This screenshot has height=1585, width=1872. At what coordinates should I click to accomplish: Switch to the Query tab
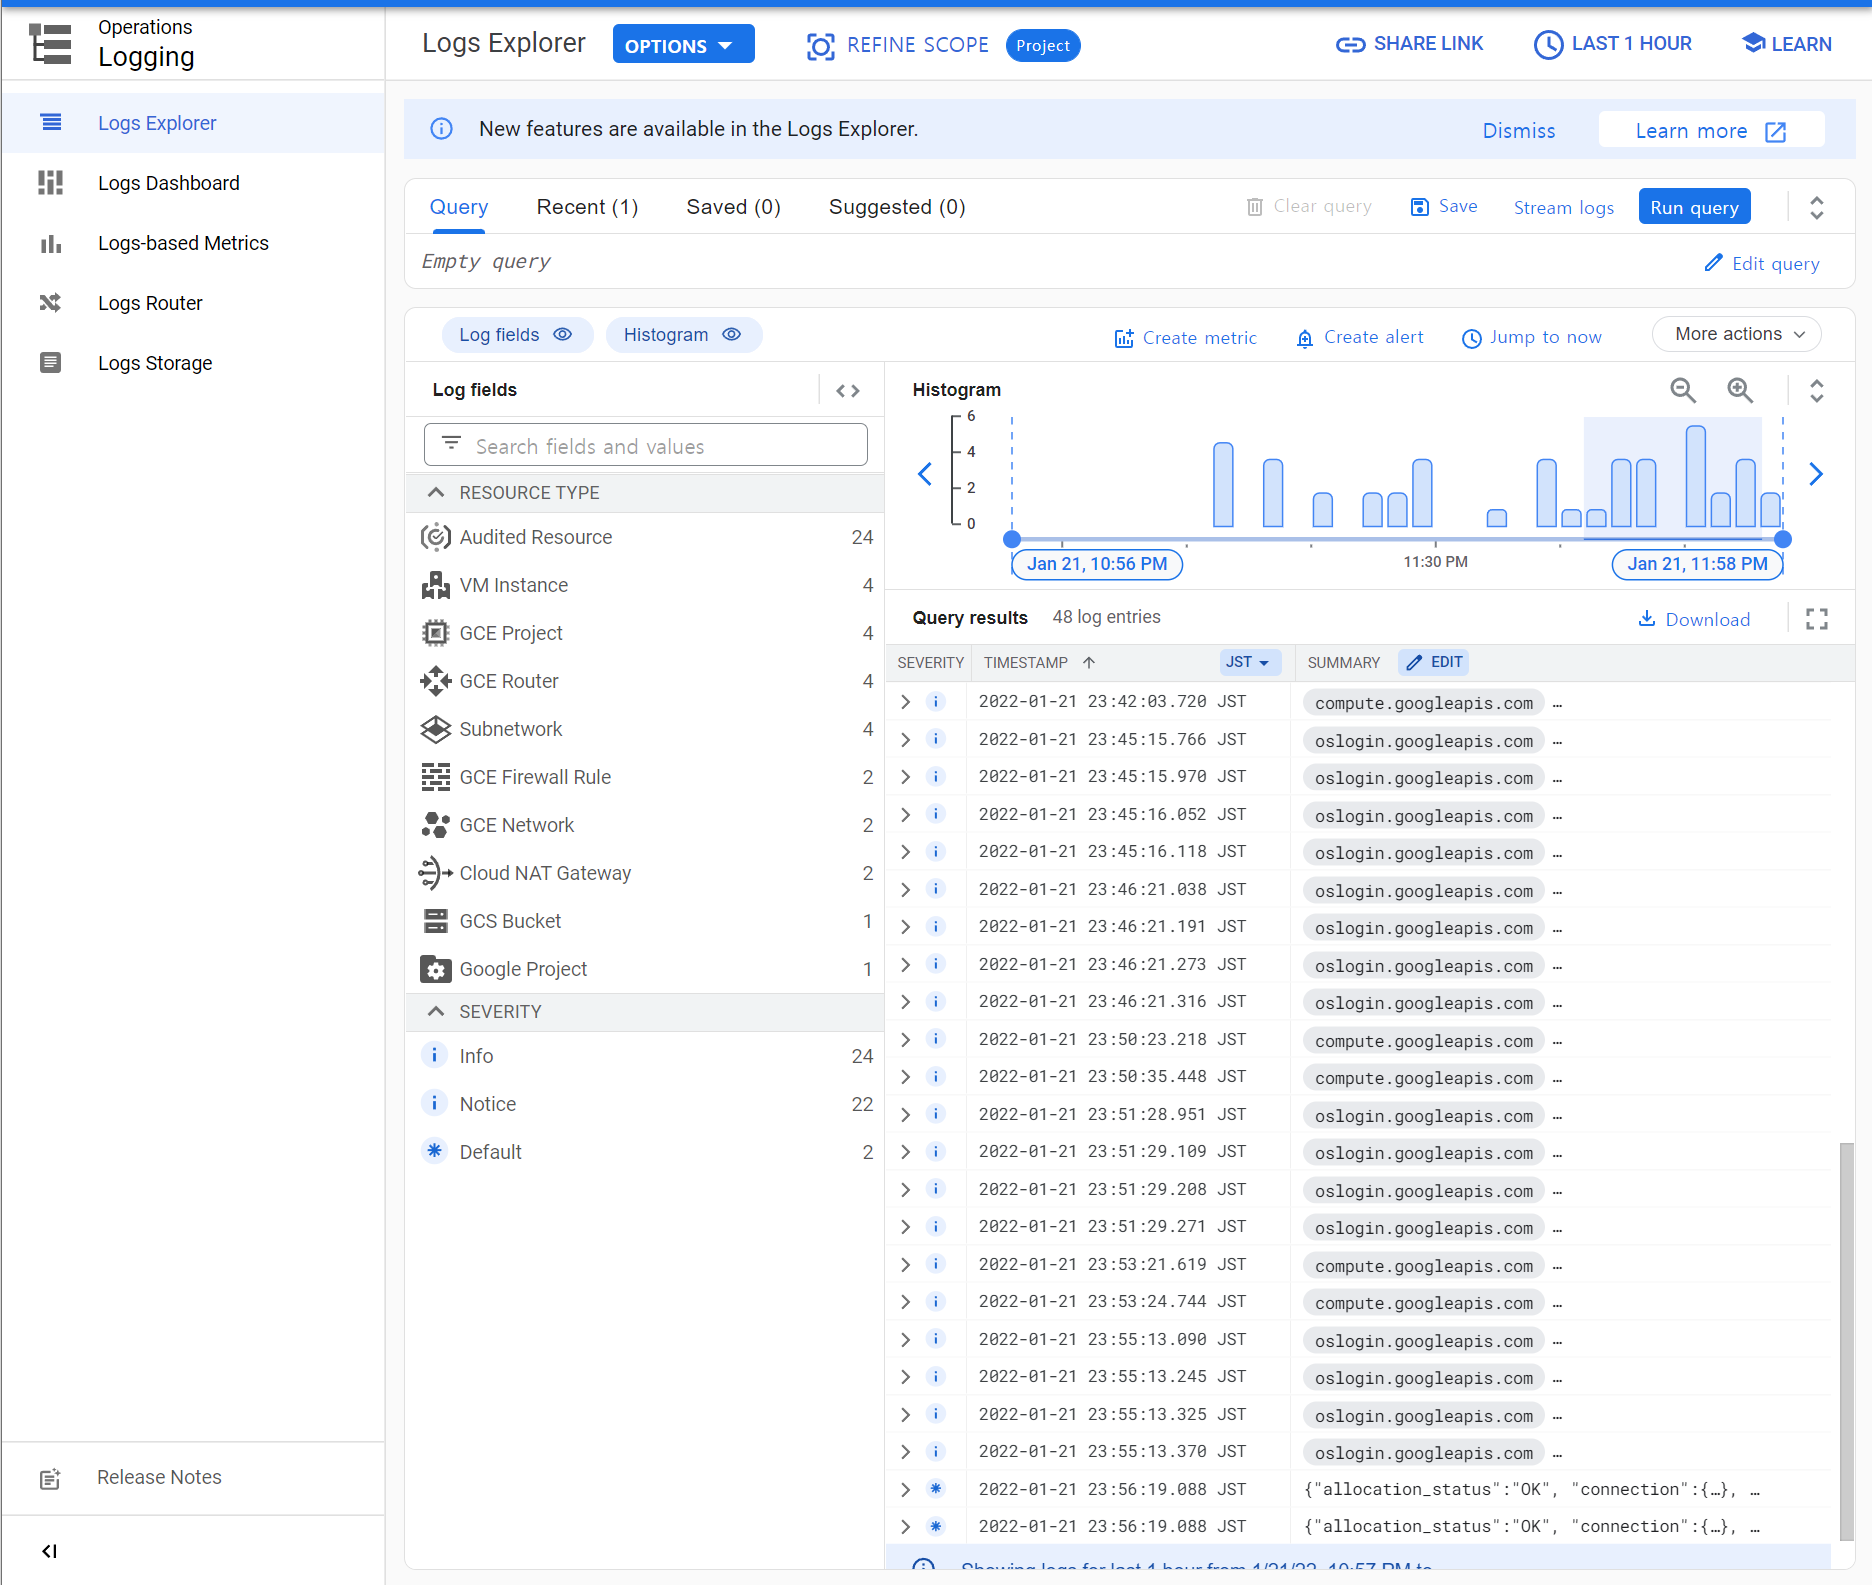coord(459,207)
